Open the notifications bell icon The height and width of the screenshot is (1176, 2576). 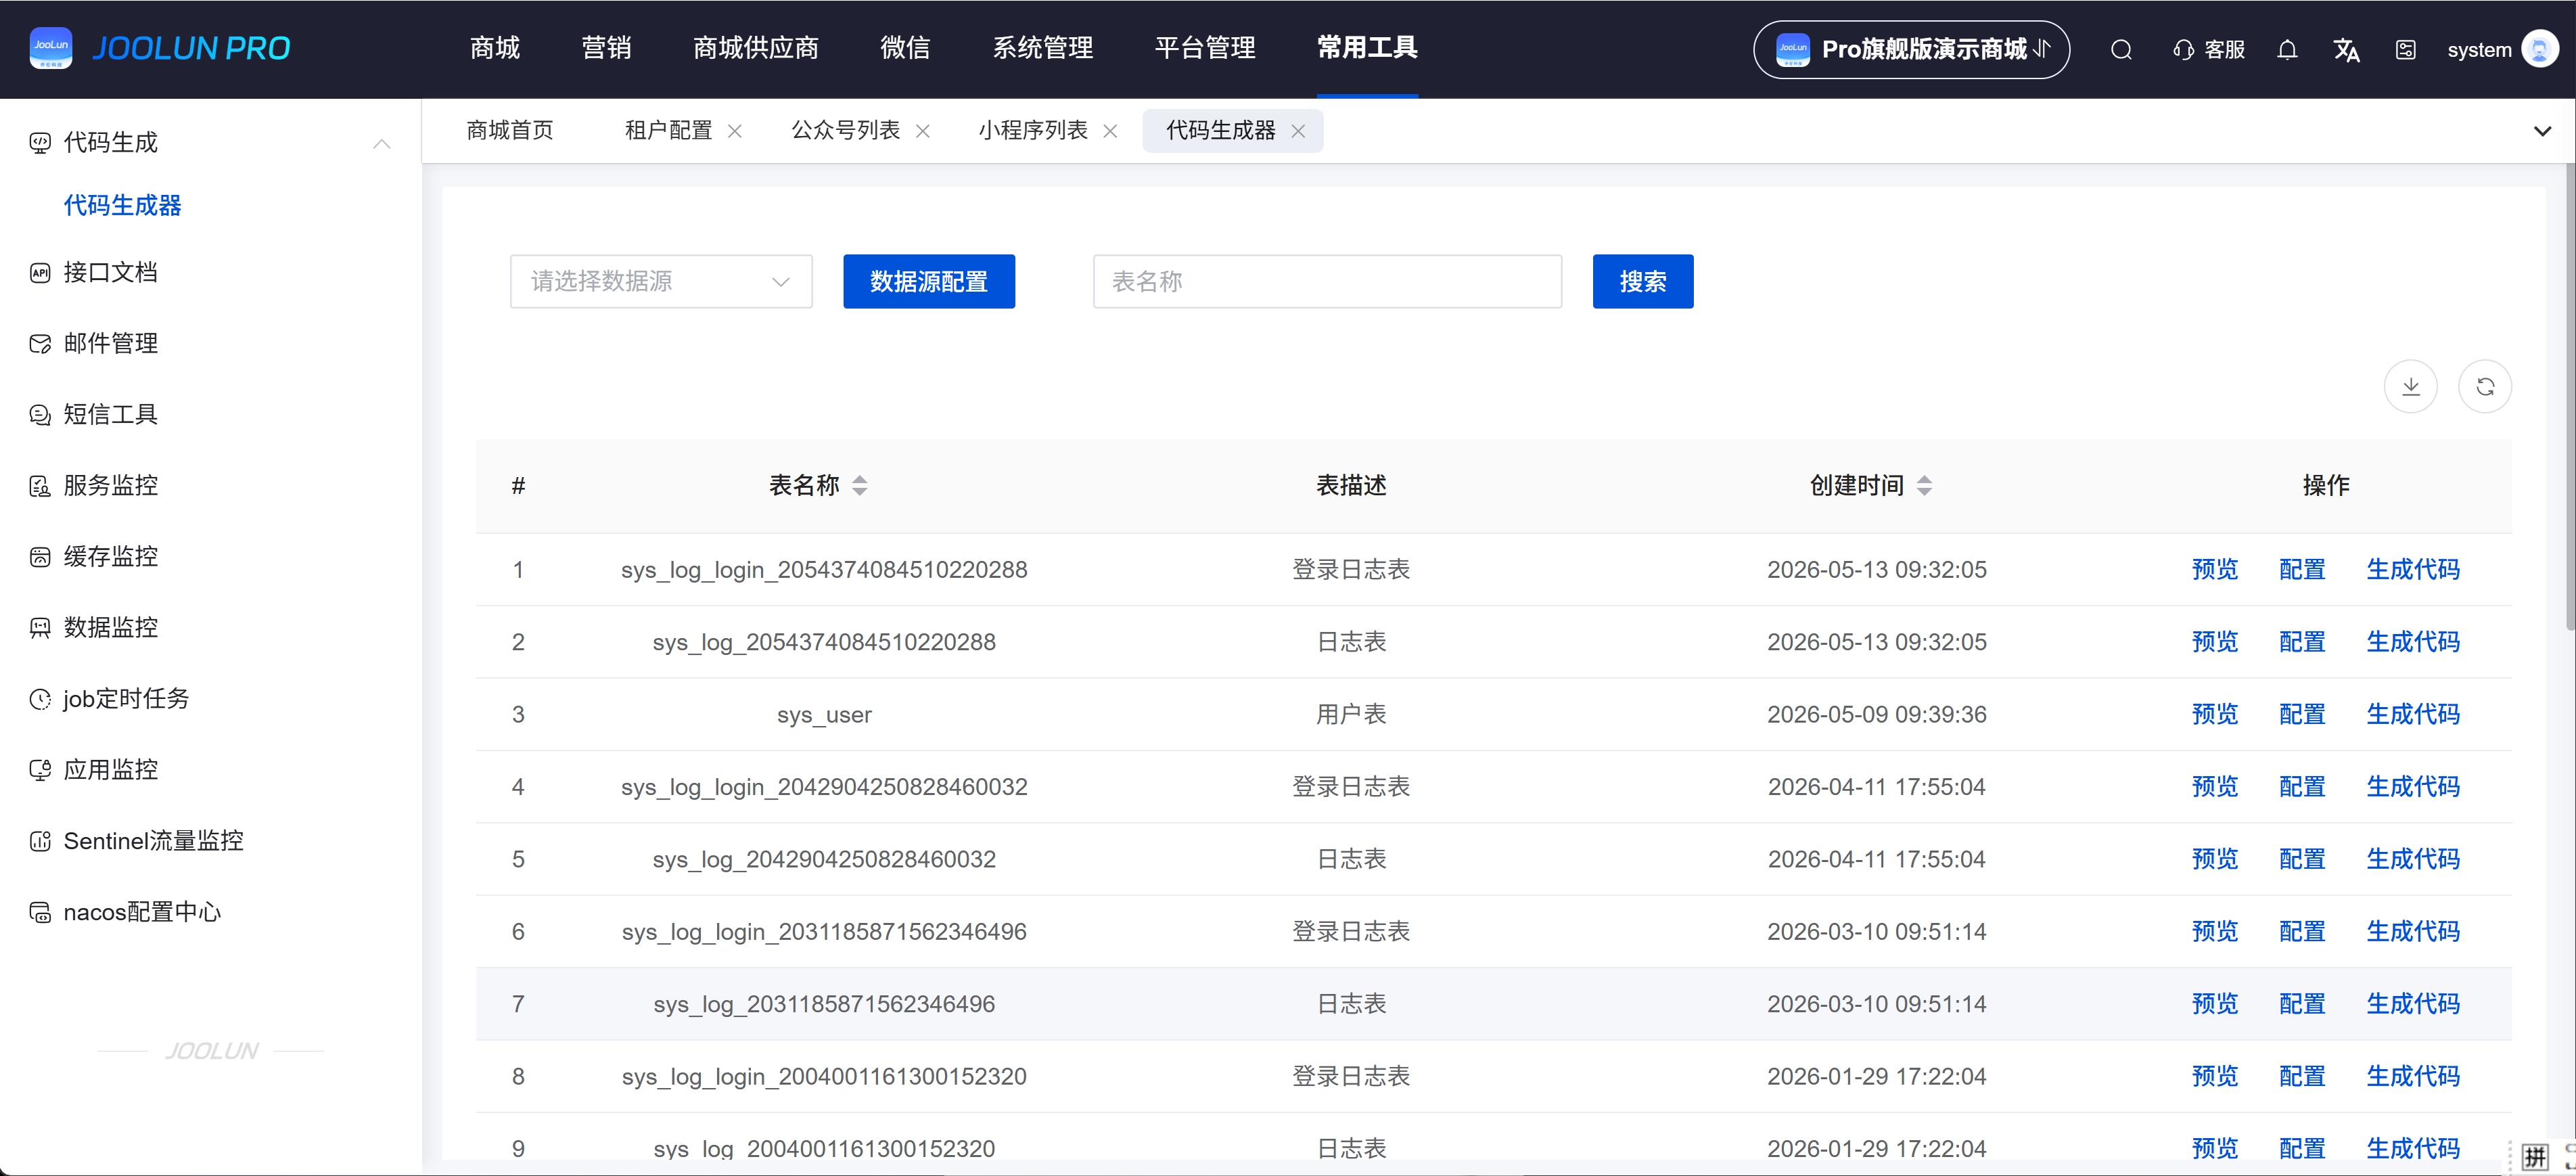coord(2287,50)
